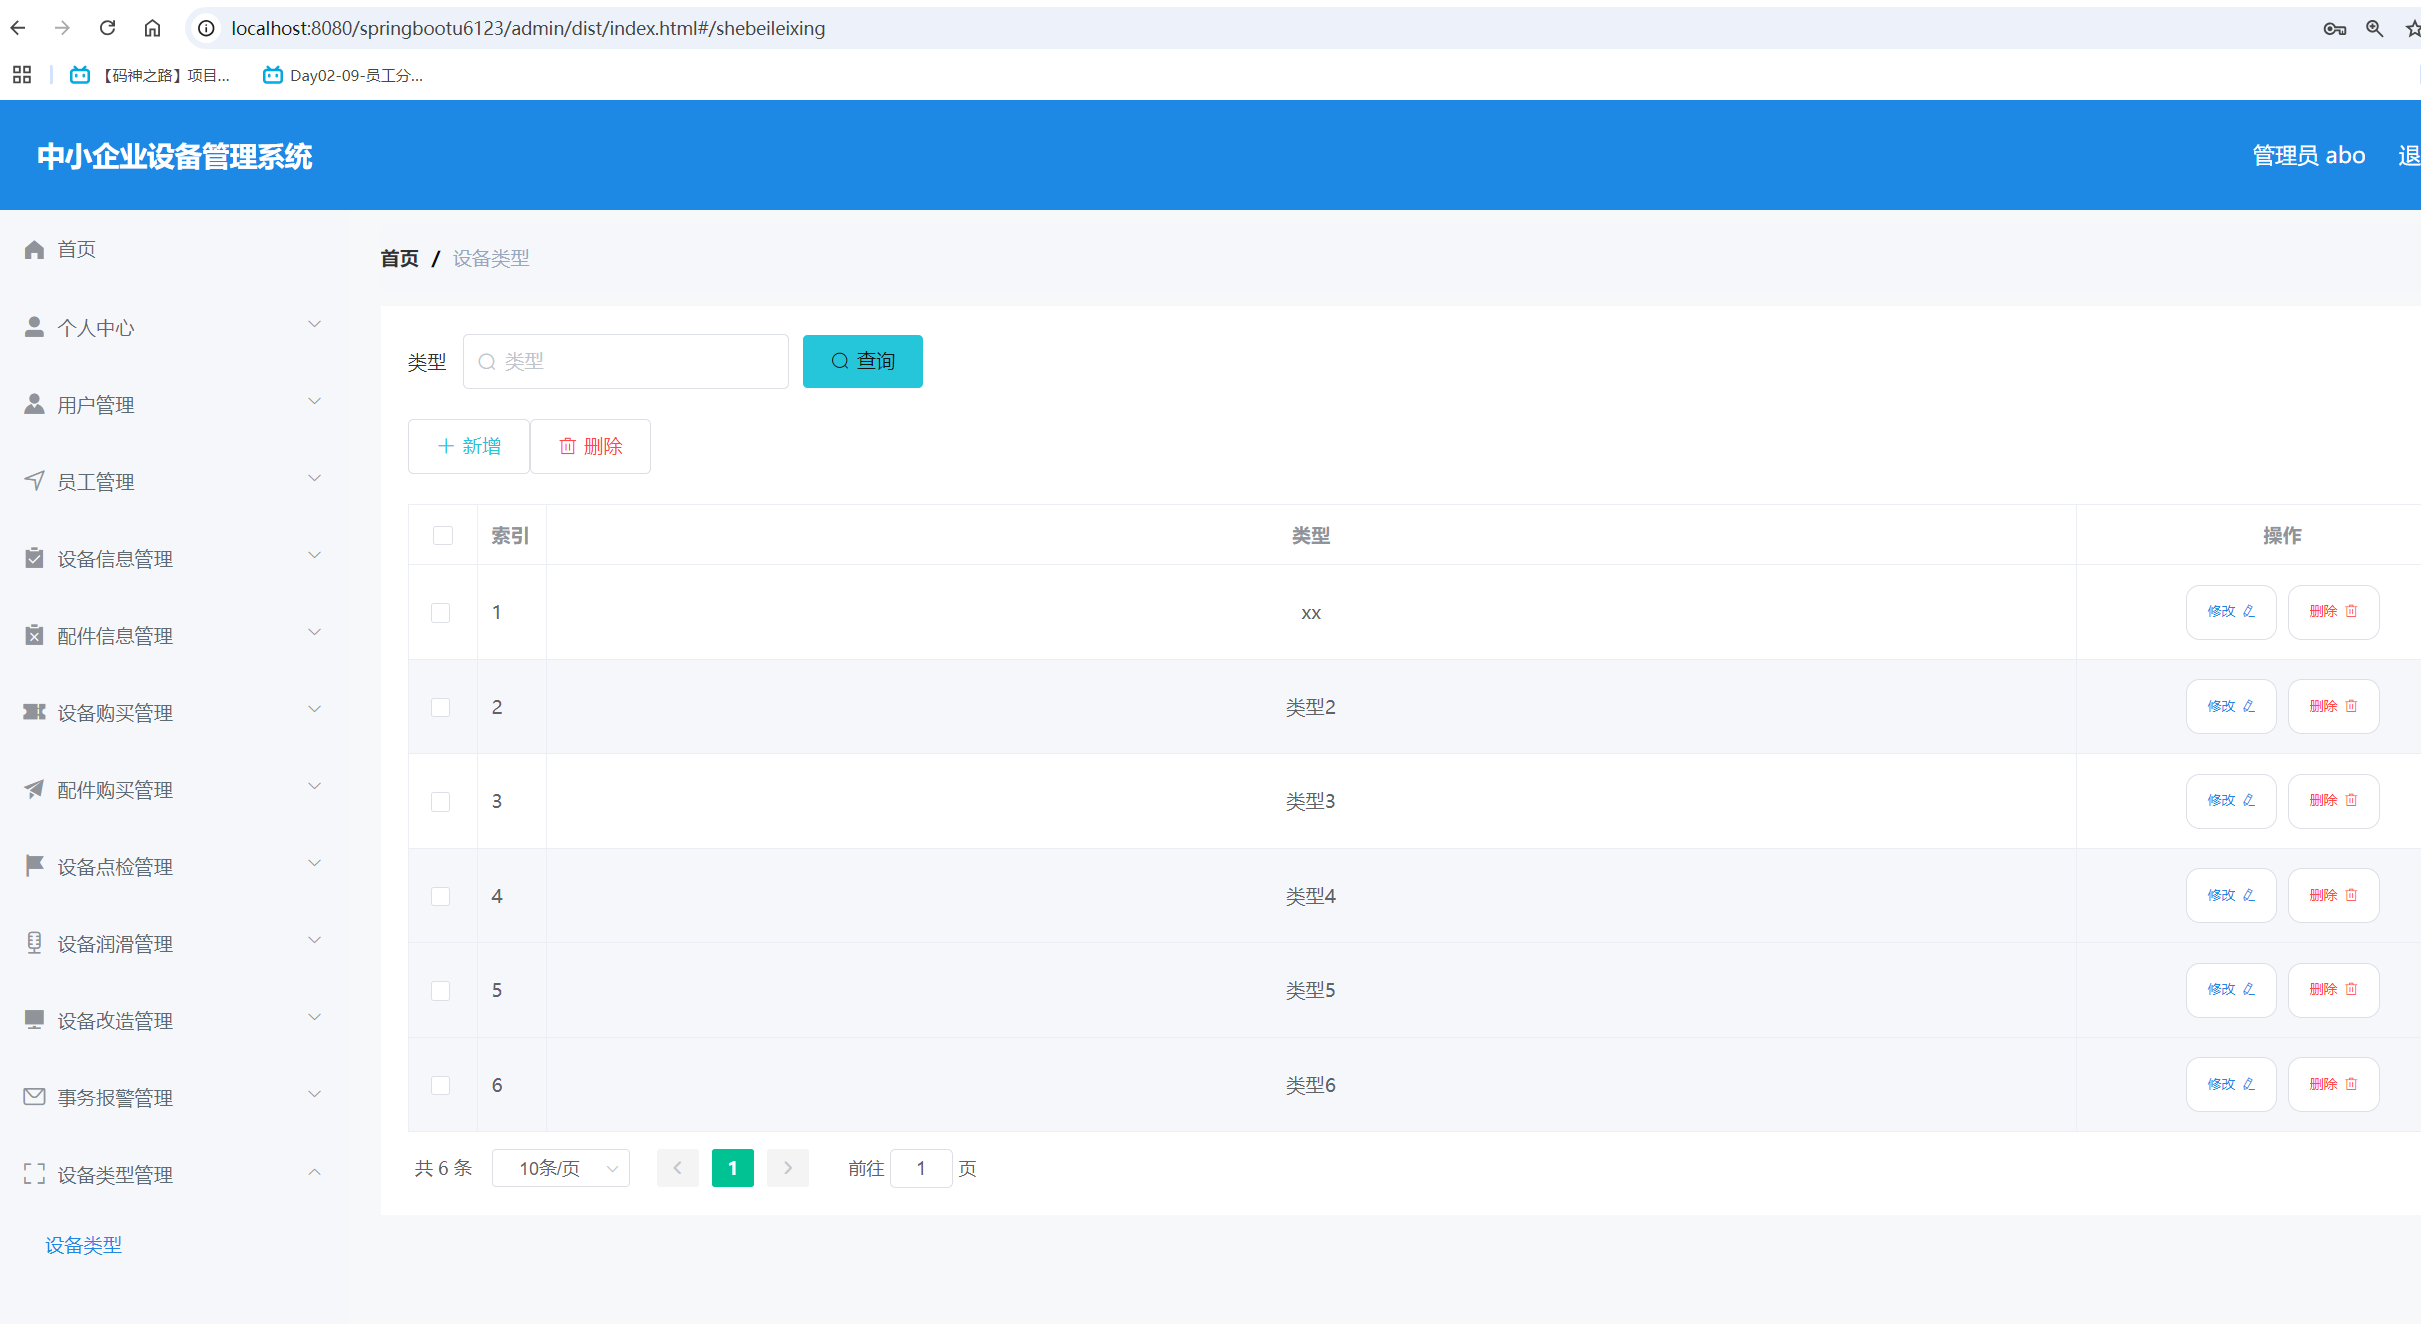Screen dimensions: 2421x1324
Task: Click 修改 button for row 类型3
Action: pos(2230,801)
